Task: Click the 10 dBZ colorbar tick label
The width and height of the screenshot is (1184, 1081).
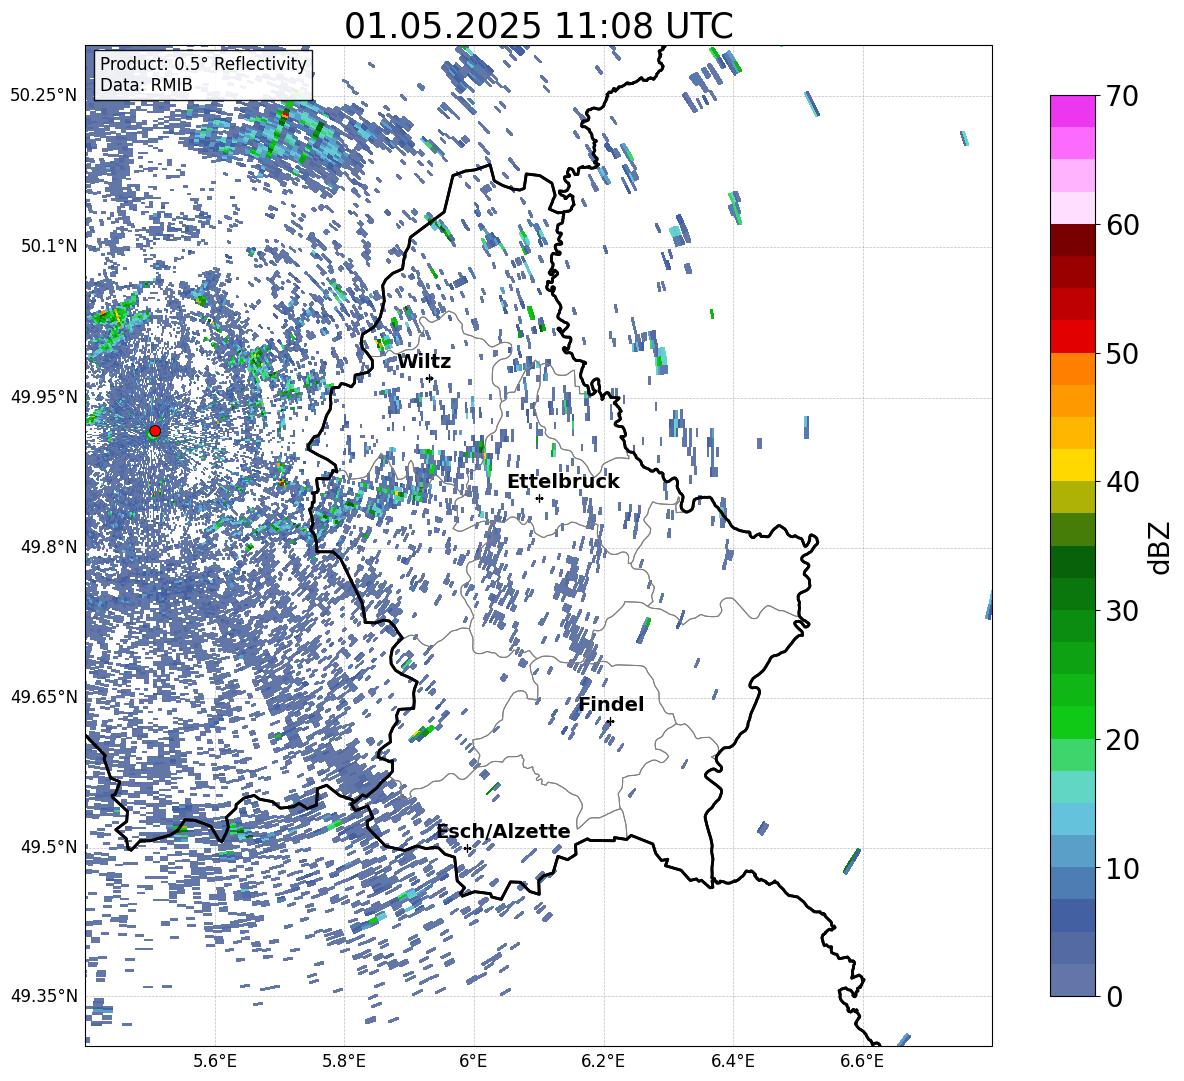Action: pos(1122,868)
